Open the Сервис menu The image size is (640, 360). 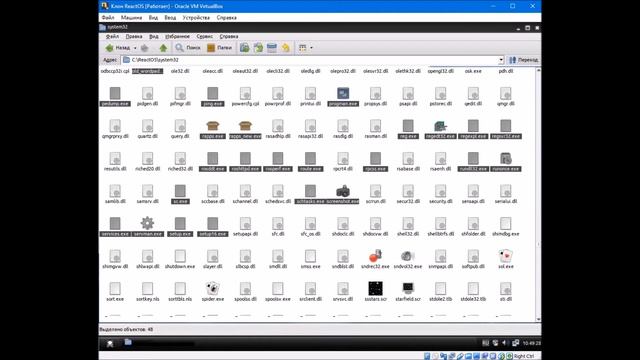pos(204,36)
